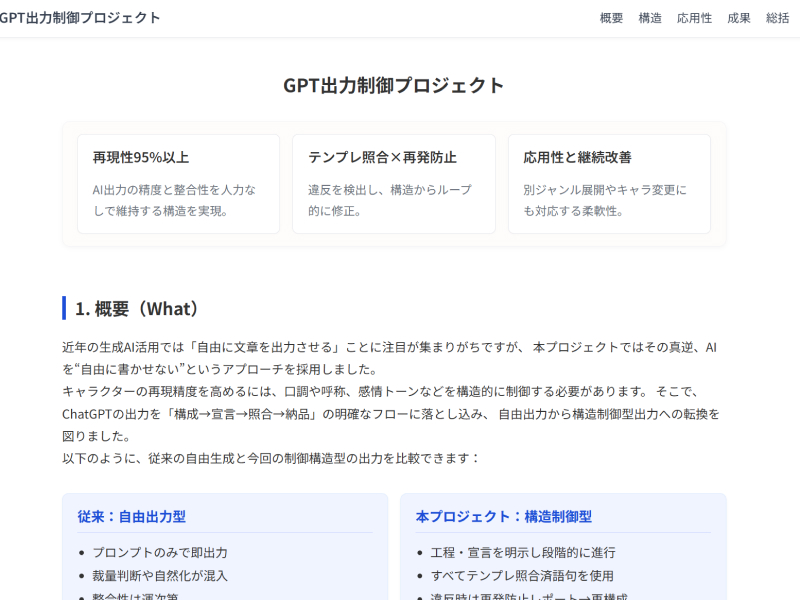Open the 総括 navigation link
The image size is (800, 600).
tap(778, 18)
